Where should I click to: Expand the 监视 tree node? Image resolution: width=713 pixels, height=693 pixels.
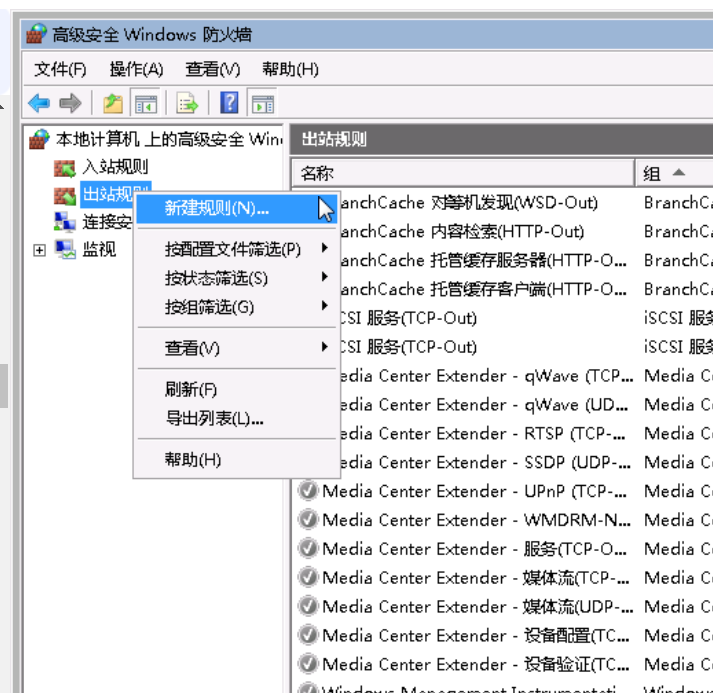[40, 250]
